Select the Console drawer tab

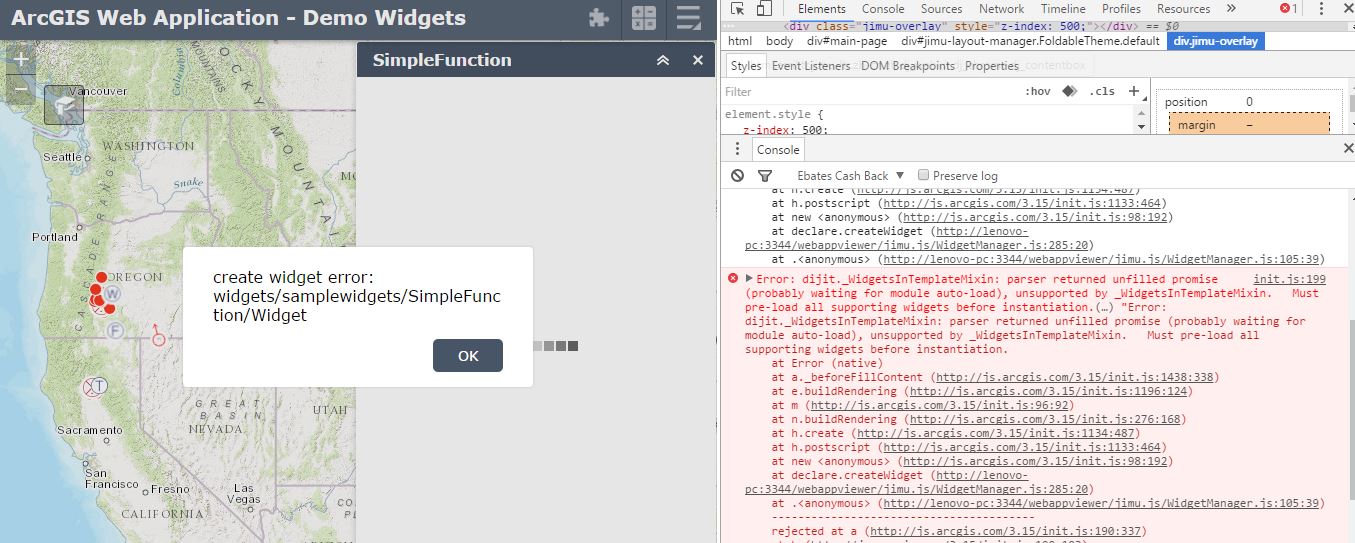(x=778, y=149)
